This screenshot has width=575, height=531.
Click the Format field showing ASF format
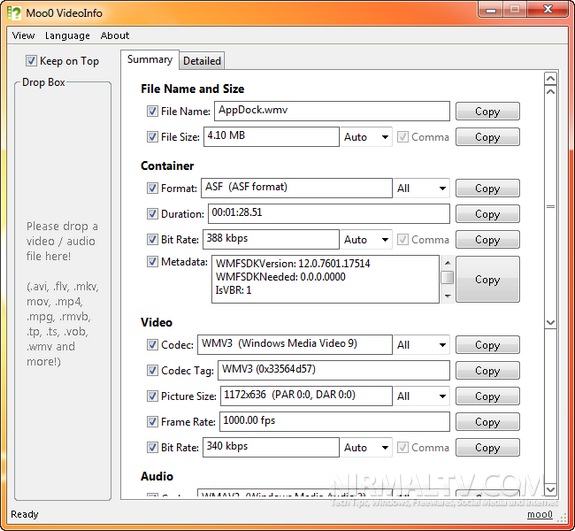[x=297, y=188]
